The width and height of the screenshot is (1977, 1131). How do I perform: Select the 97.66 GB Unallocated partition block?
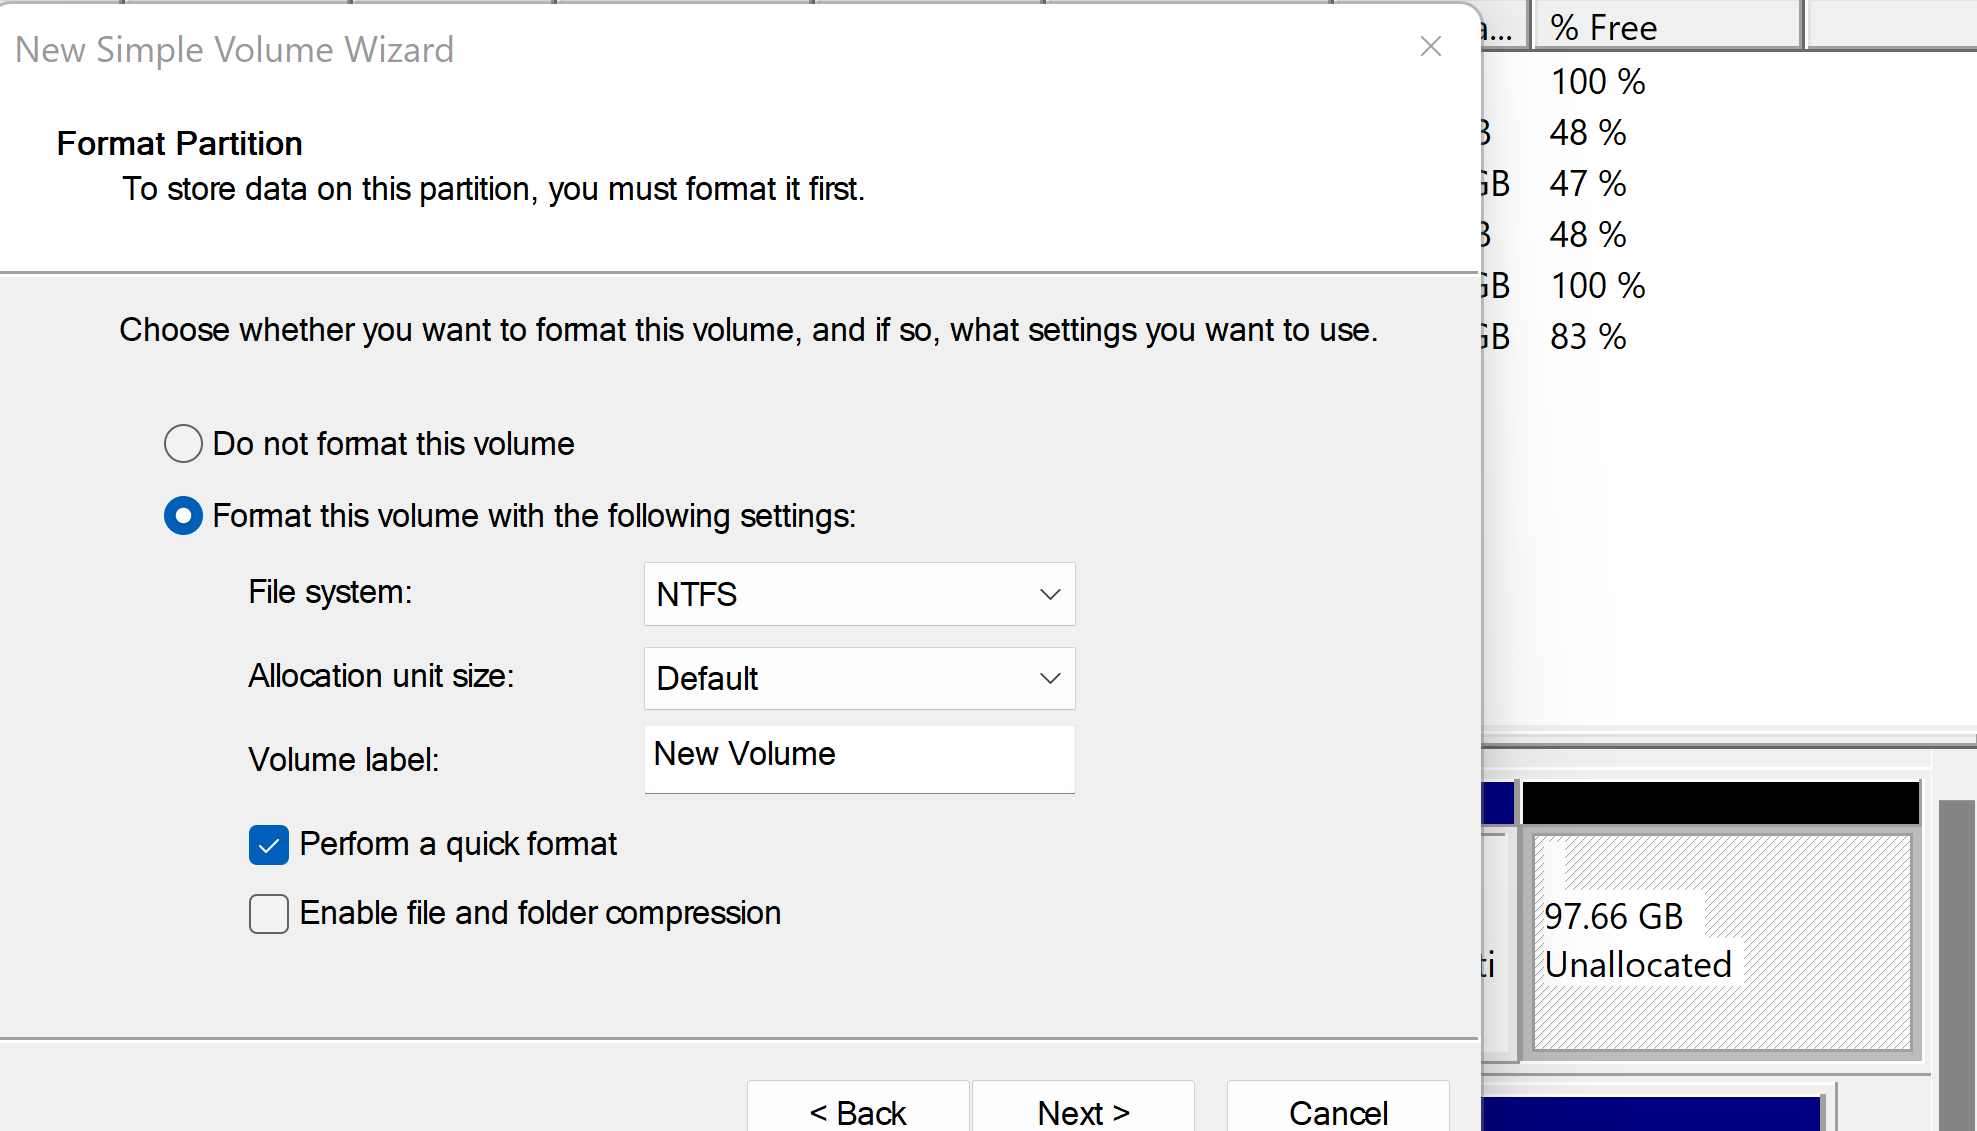pos(1721,940)
